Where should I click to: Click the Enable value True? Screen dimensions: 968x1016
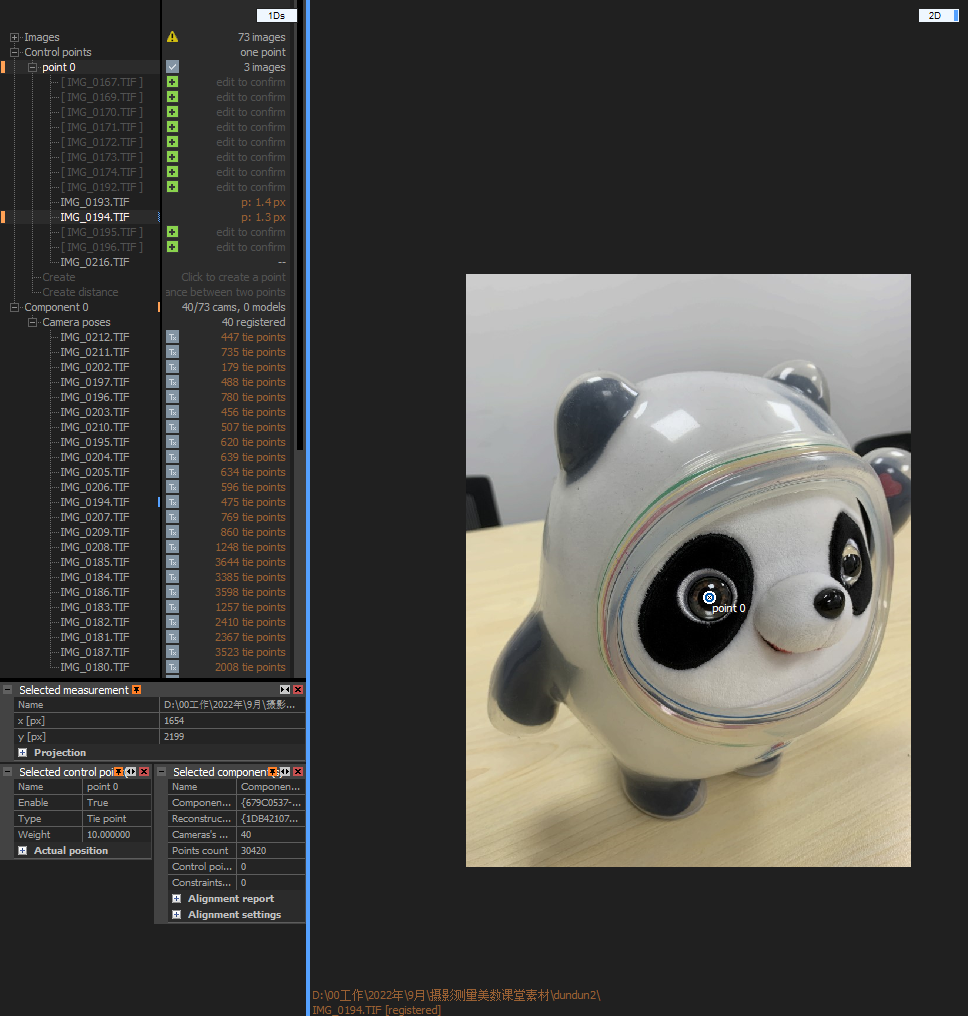(x=117, y=802)
